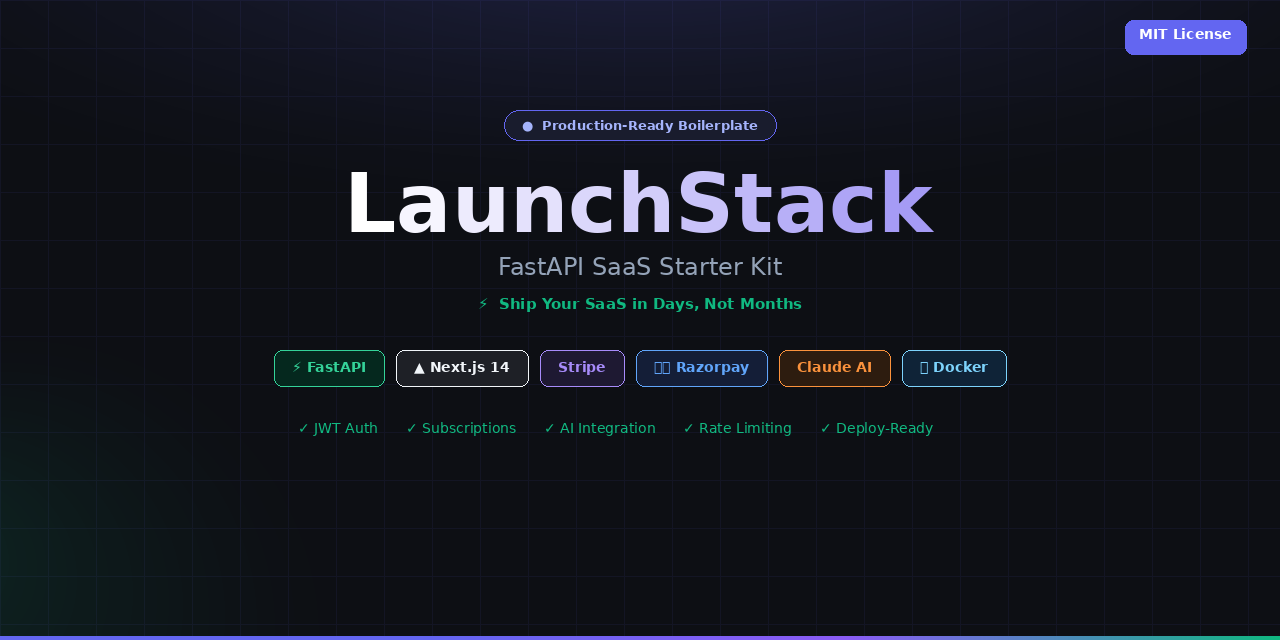Click the Razorpay badge icon
The height and width of the screenshot is (640, 1280).
(x=663, y=368)
